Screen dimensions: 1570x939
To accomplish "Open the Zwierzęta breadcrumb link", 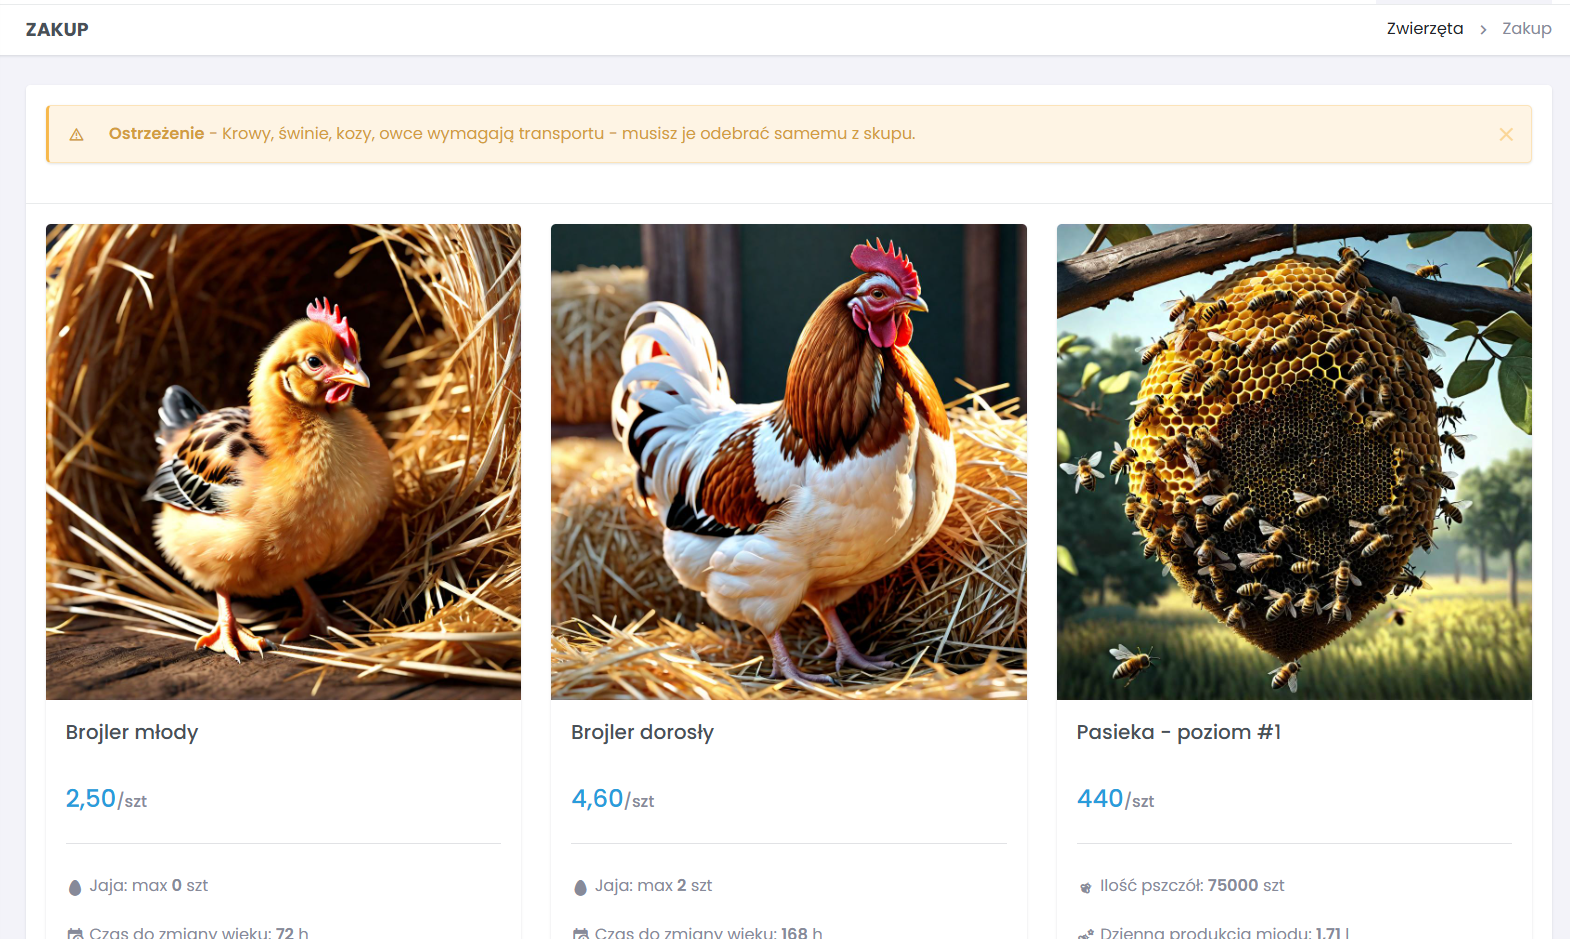I will tap(1424, 29).
